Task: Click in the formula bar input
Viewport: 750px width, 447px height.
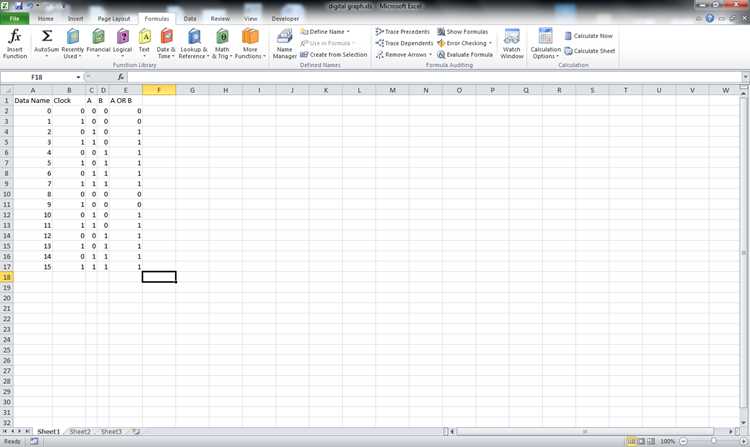Action: click(434, 76)
